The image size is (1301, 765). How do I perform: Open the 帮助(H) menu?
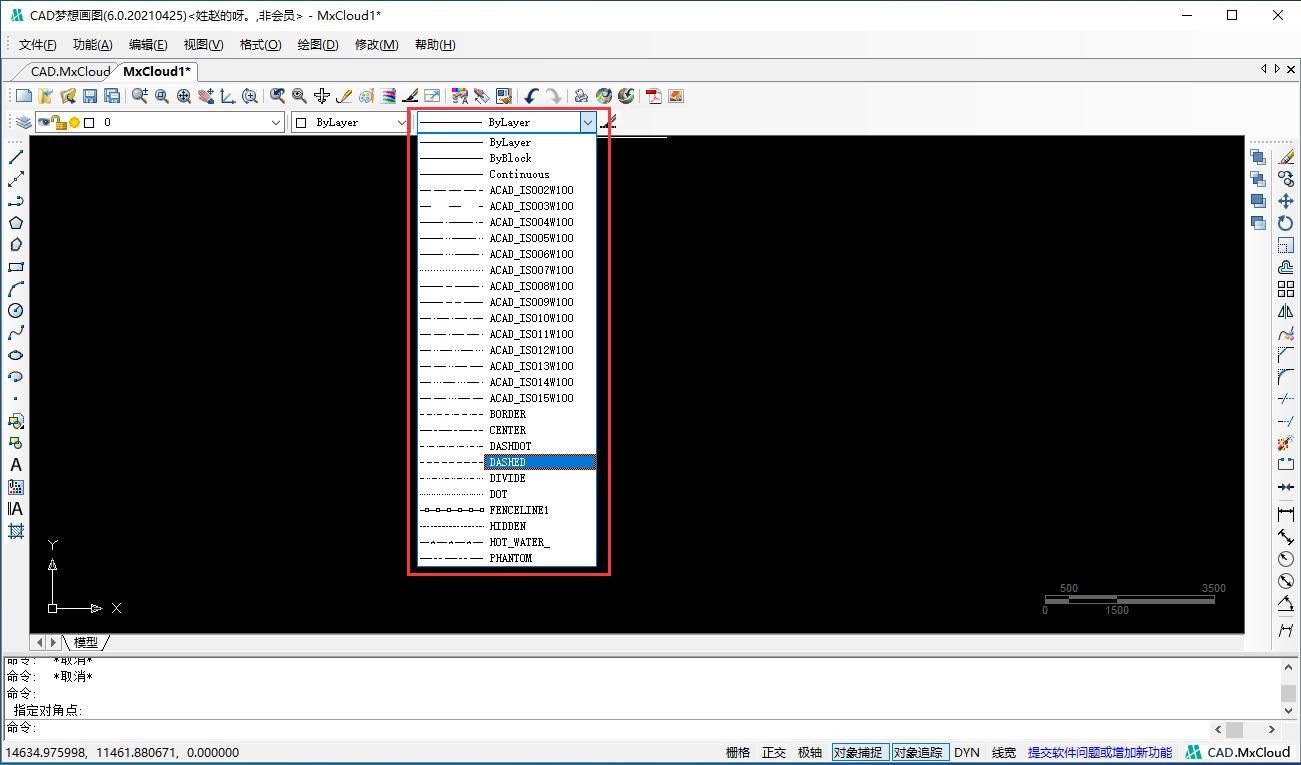coord(435,45)
